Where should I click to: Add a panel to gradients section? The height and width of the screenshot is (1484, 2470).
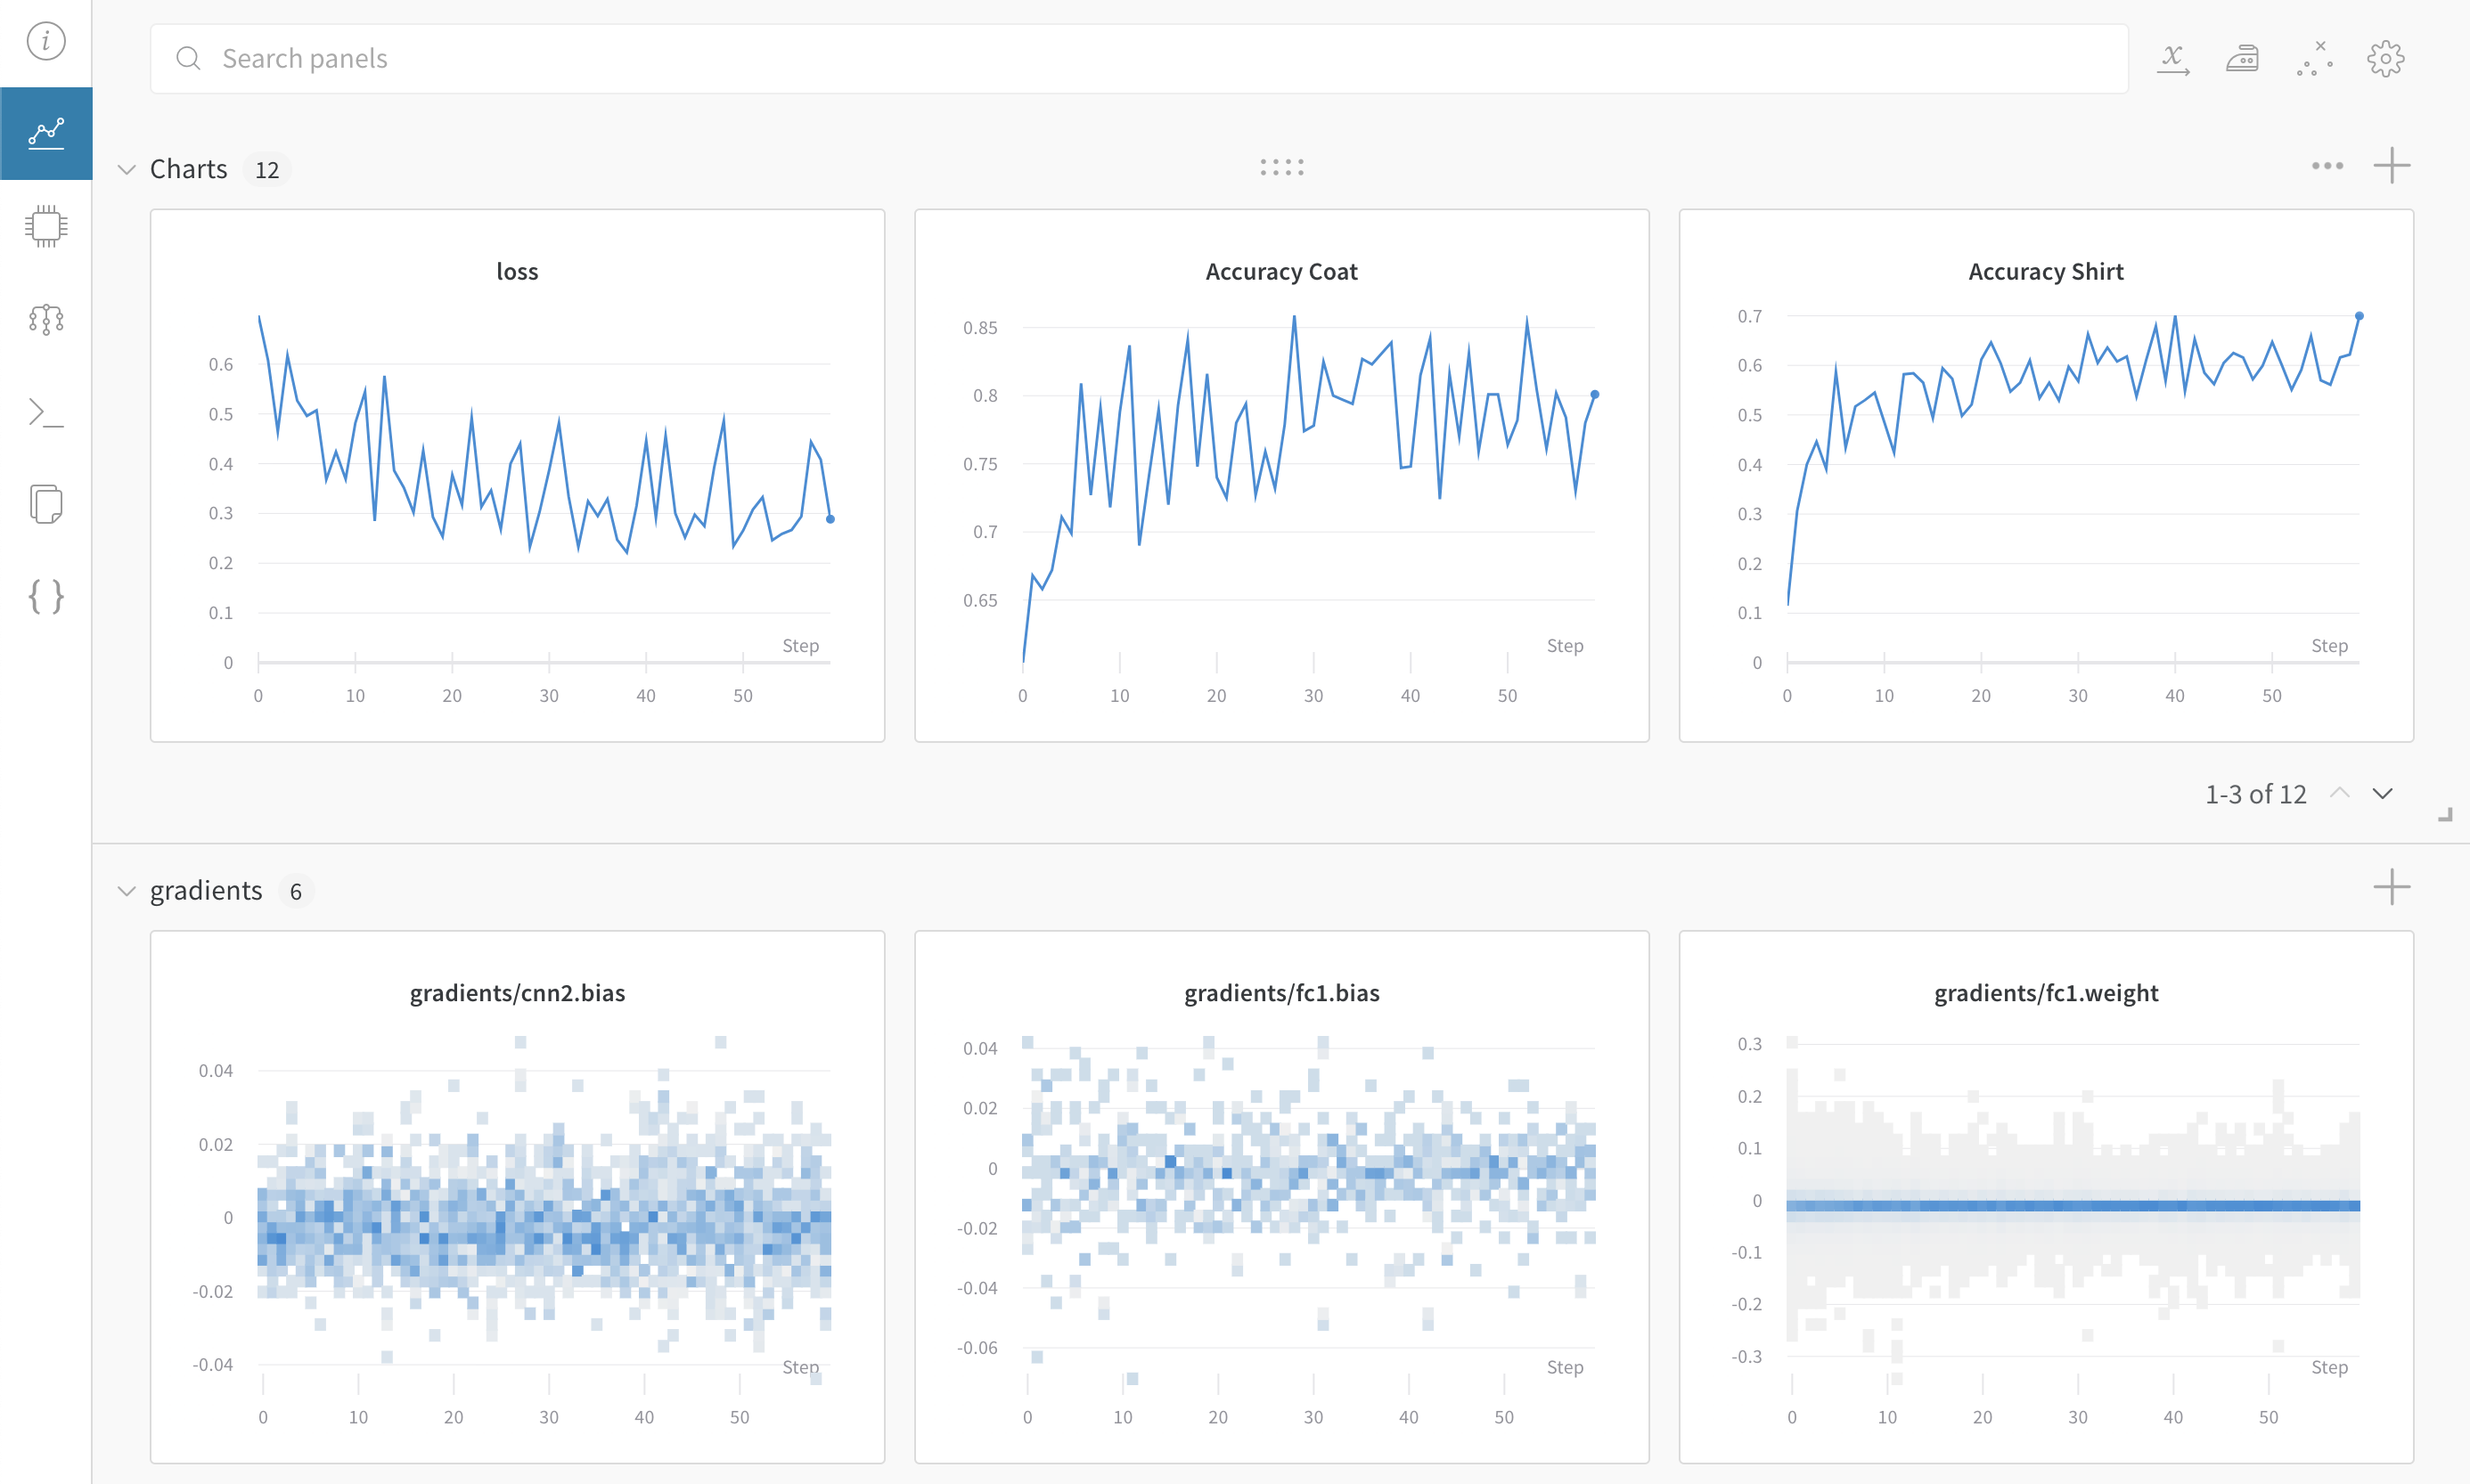coord(2391,887)
